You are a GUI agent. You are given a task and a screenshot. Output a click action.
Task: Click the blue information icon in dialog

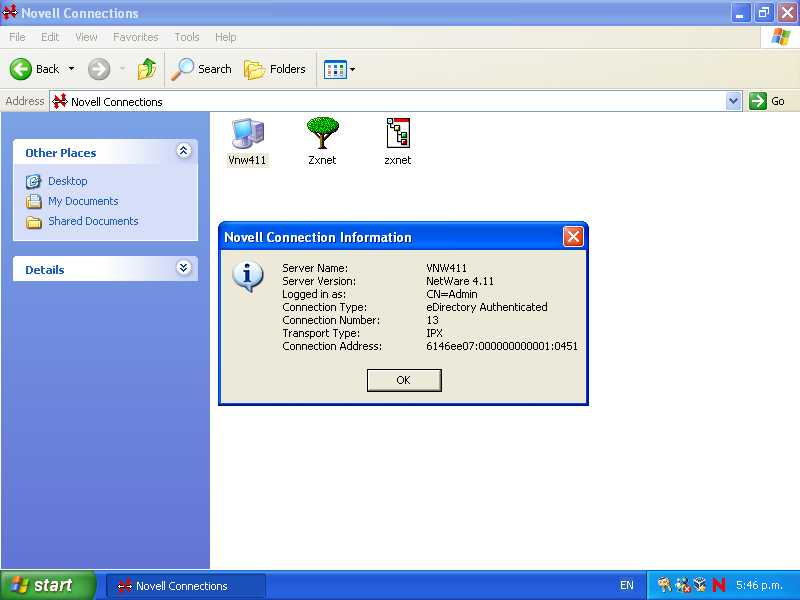pos(248,277)
